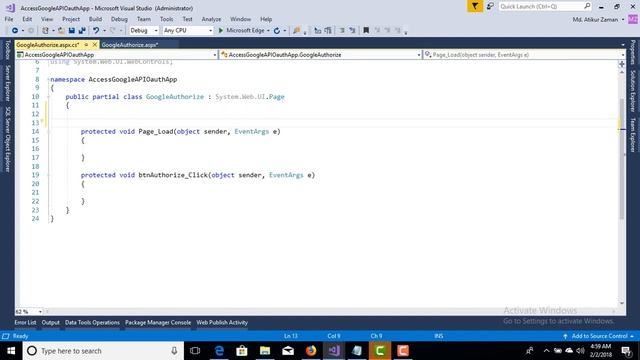This screenshot has height=360, width=640.
Task: Open Microsoft Edge from the taskbar
Action: click(219, 351)
